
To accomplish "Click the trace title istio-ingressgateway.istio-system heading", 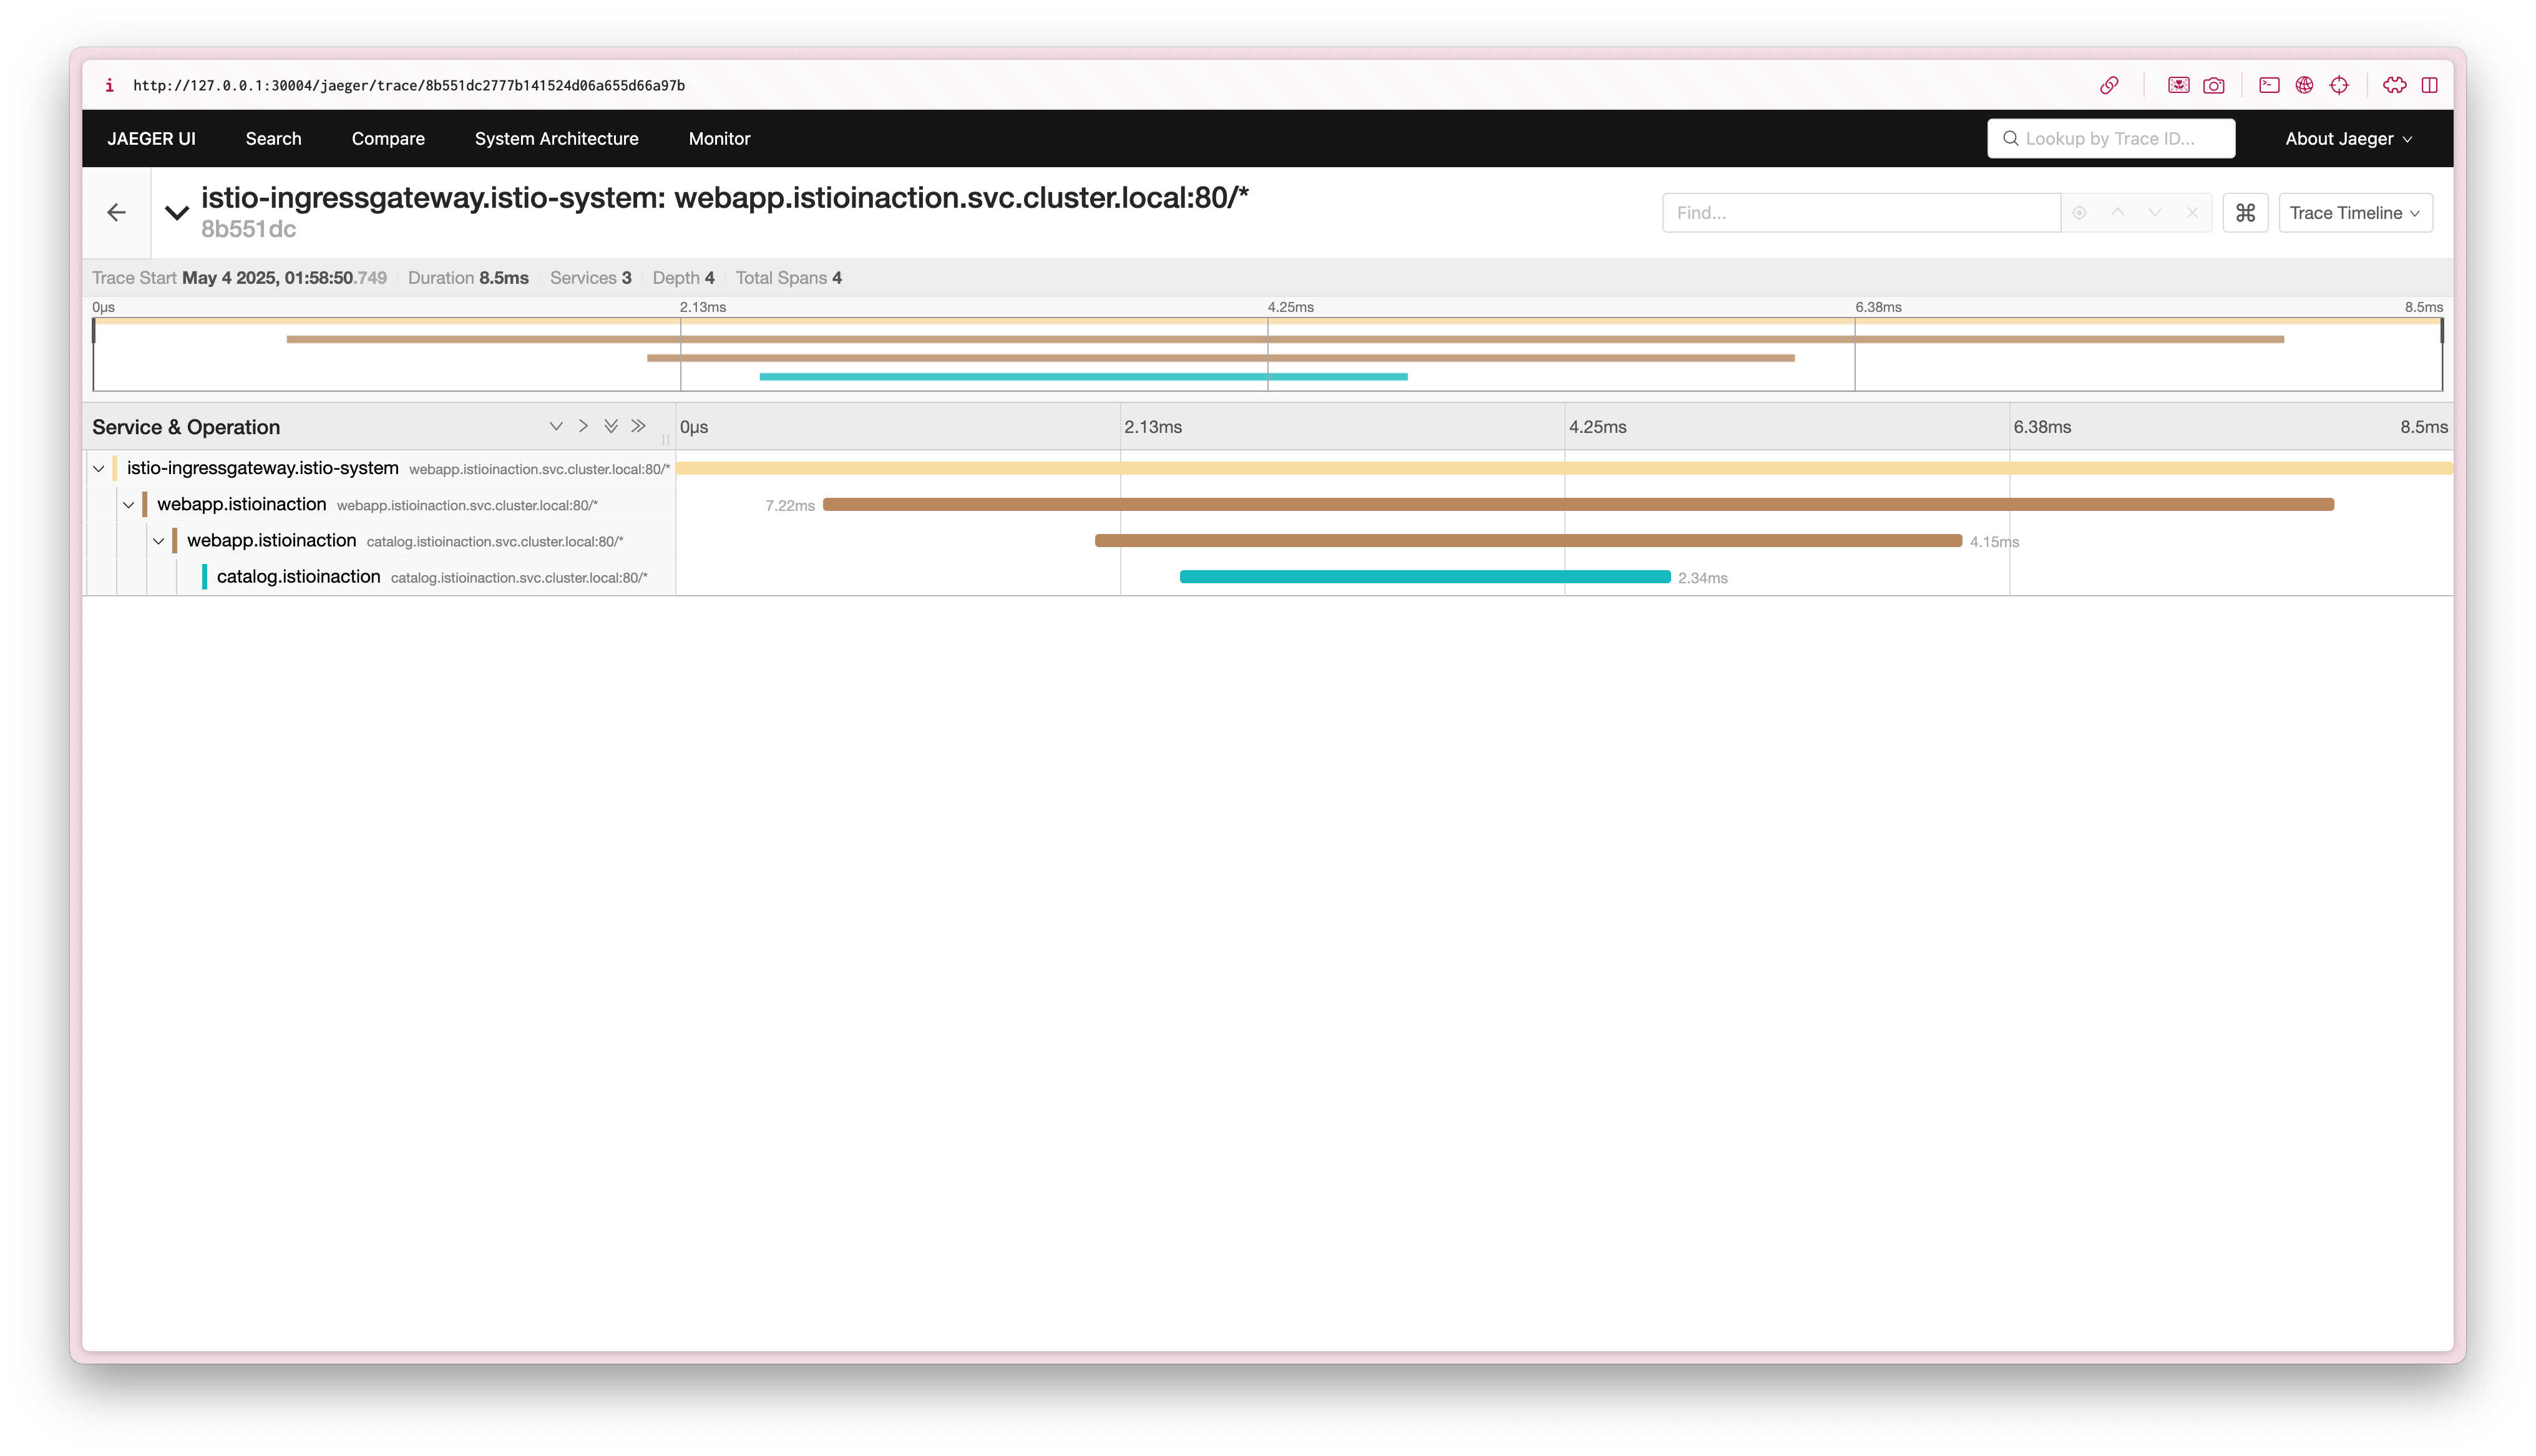I will (724, 197).
